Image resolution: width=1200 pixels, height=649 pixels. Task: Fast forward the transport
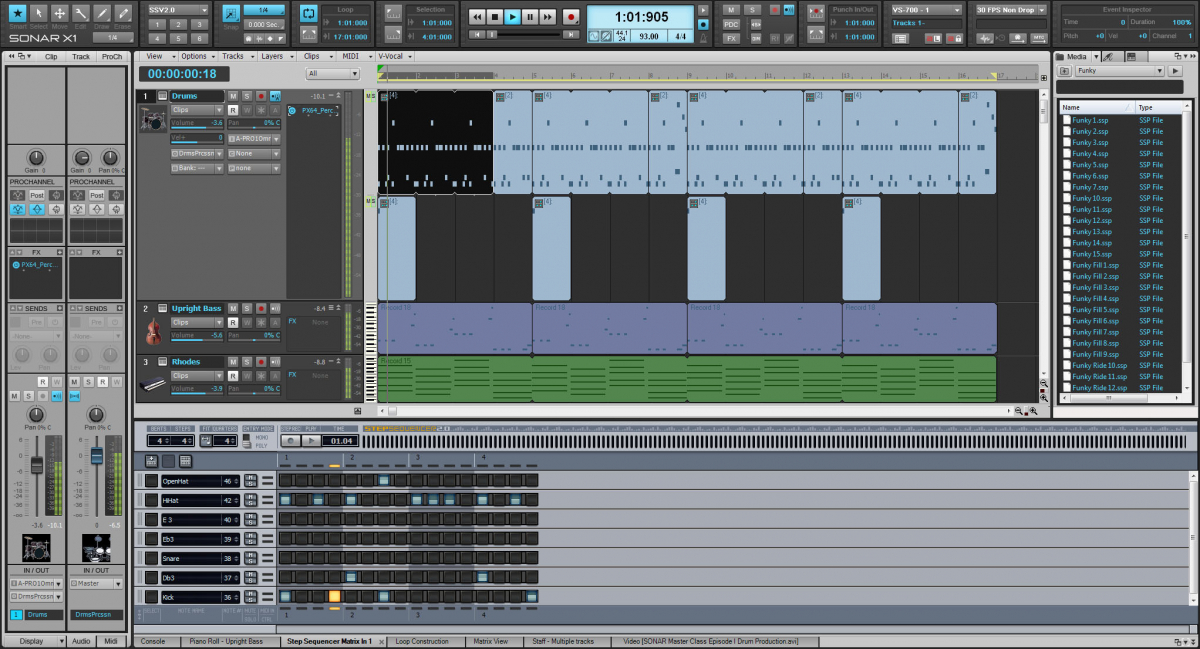tap(548, 17)
